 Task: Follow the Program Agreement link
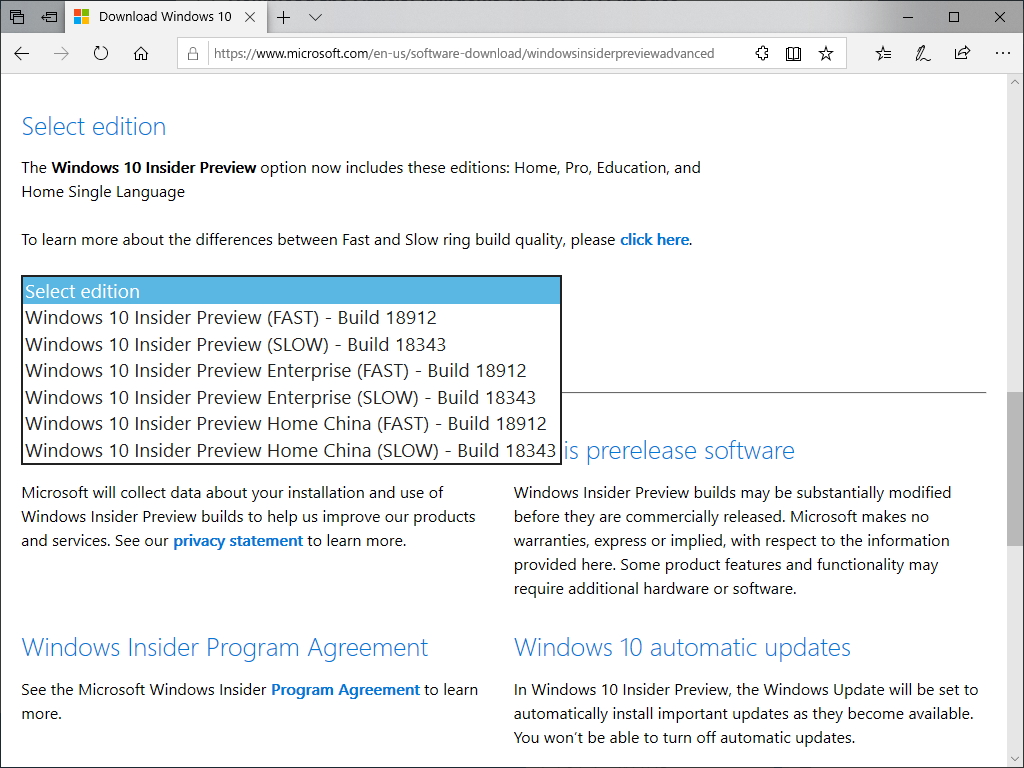(x=345, y=689)
